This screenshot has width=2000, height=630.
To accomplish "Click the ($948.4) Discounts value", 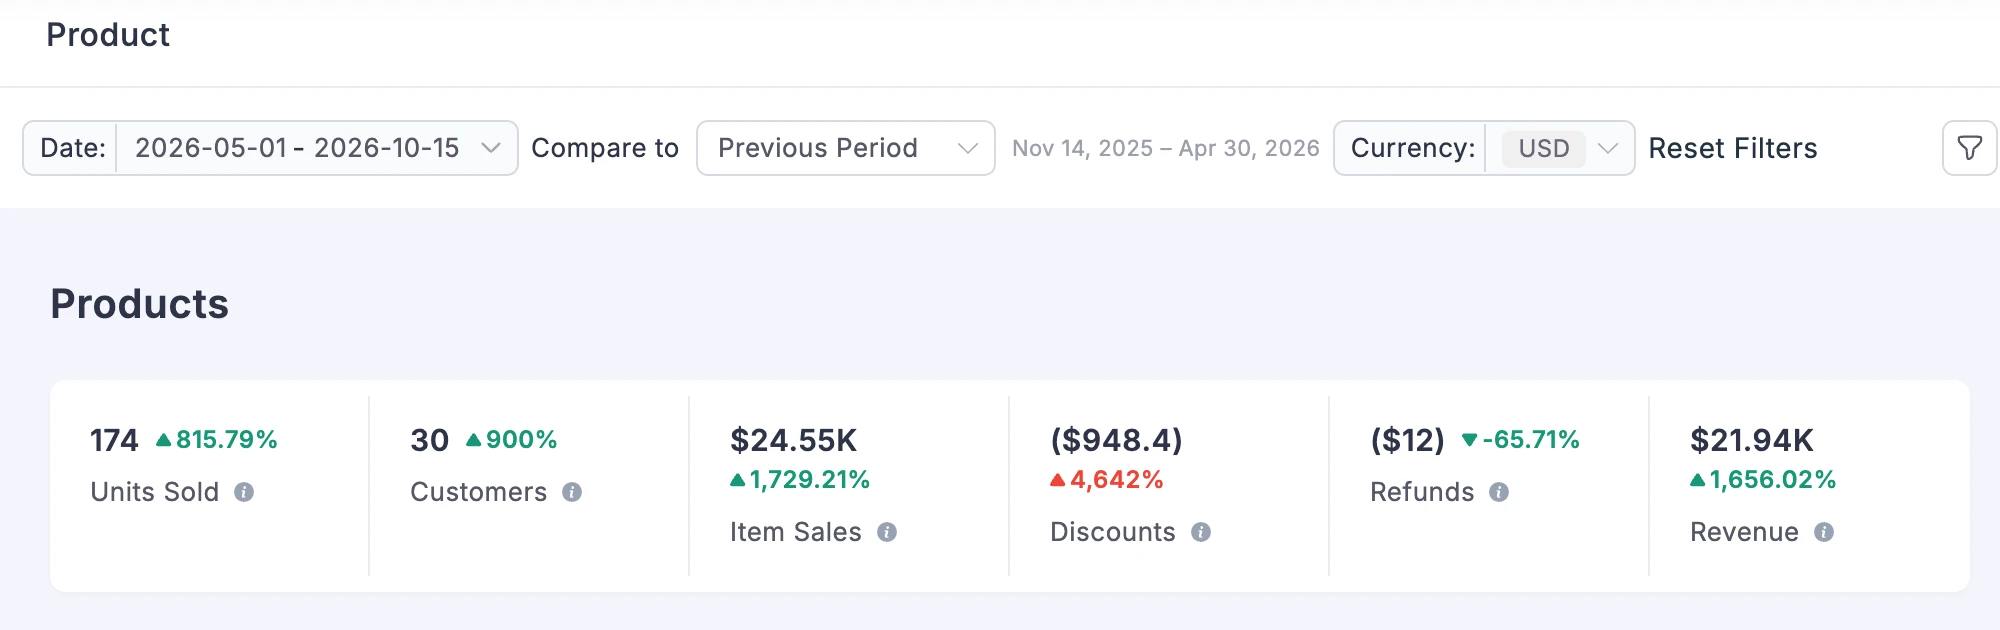I will point(1117,440).
